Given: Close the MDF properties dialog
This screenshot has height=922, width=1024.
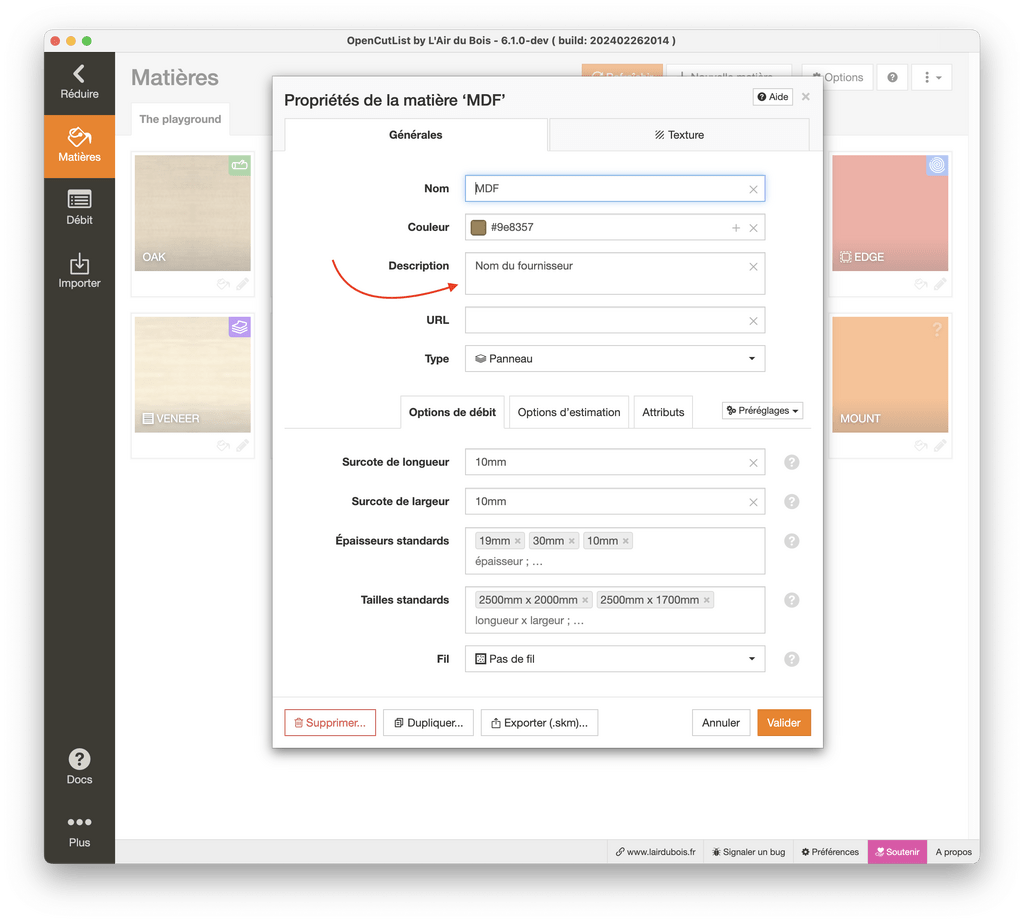Looking at the screenshot, I should 806,97.
